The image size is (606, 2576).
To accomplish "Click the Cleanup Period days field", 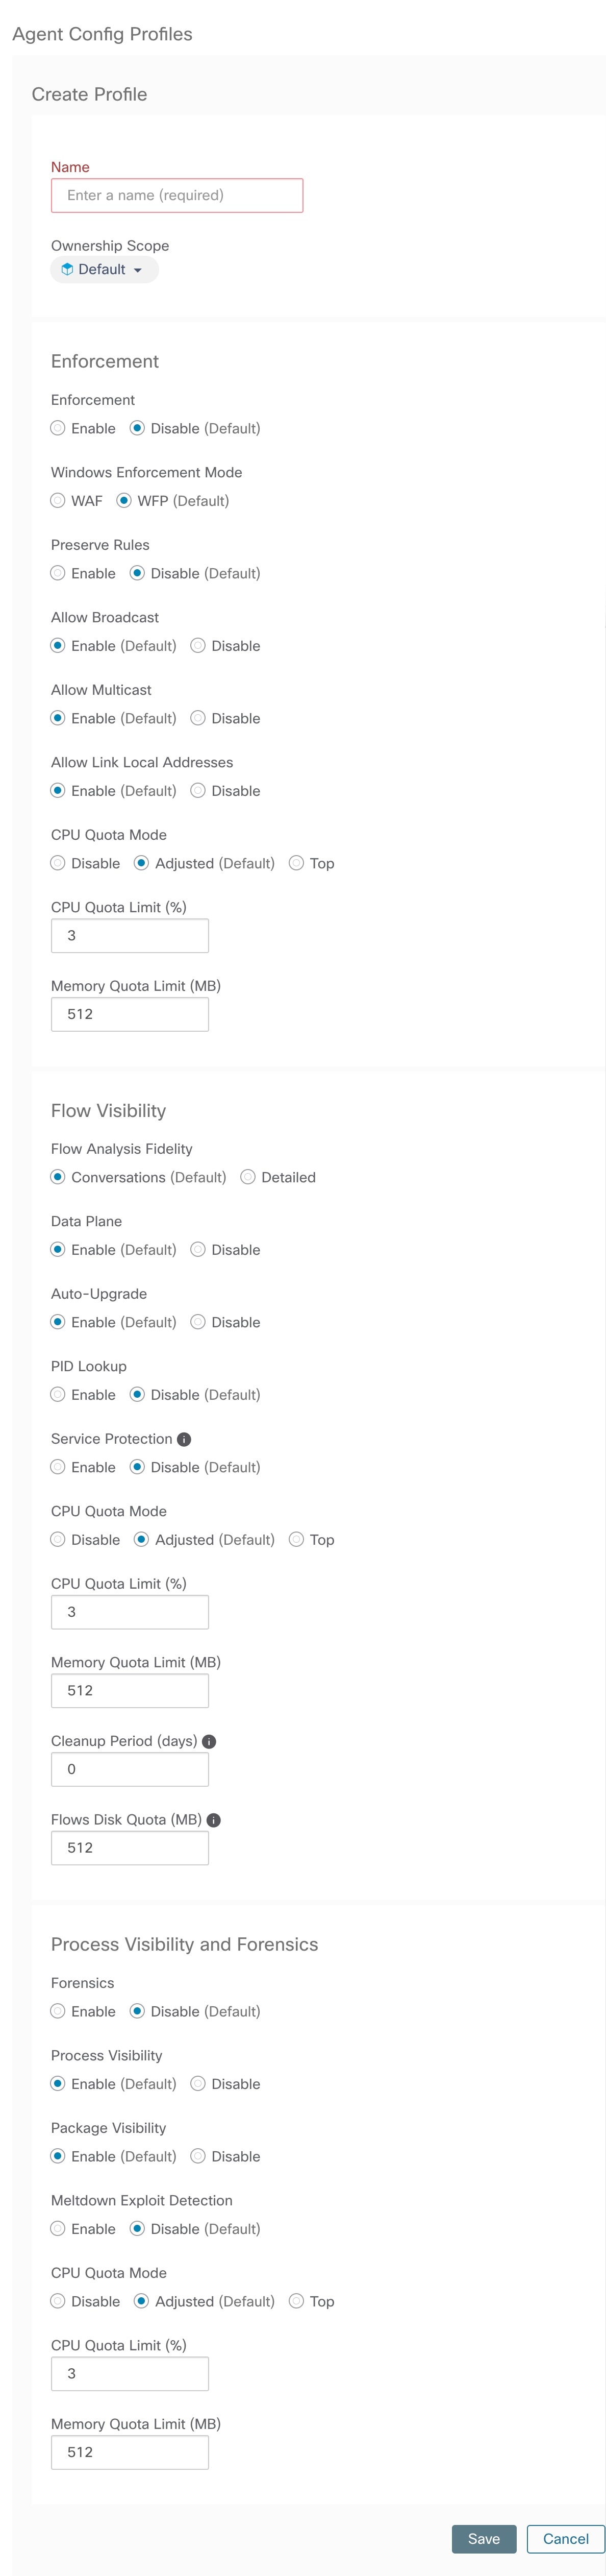I will coord(130,1769).
